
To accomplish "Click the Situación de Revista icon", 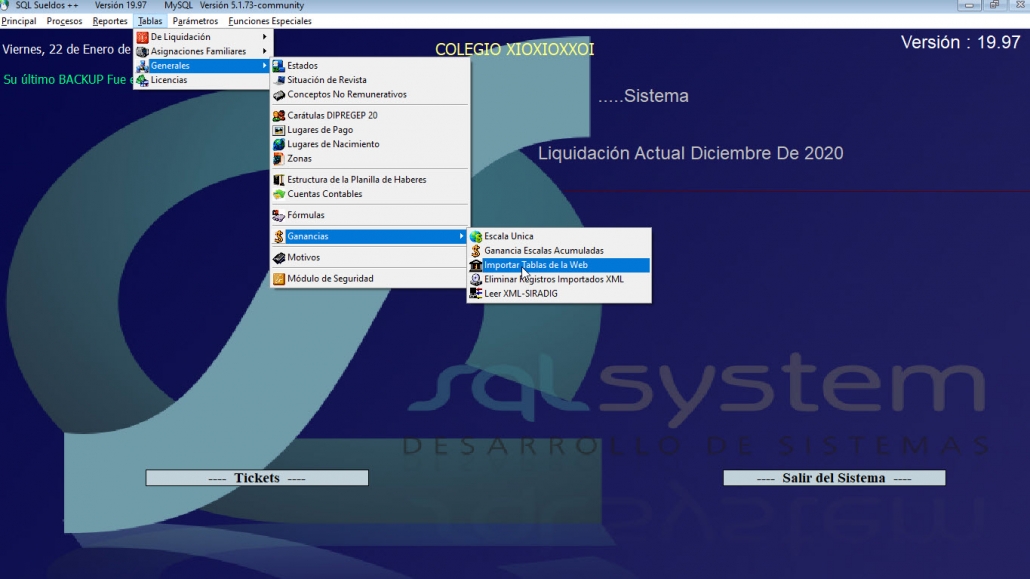I will tap(279, 80).
